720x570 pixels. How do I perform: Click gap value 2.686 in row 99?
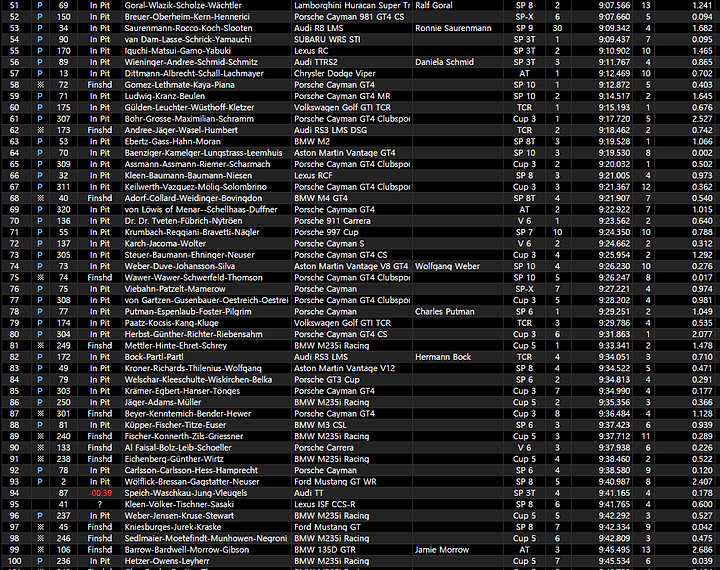[702, 550]
